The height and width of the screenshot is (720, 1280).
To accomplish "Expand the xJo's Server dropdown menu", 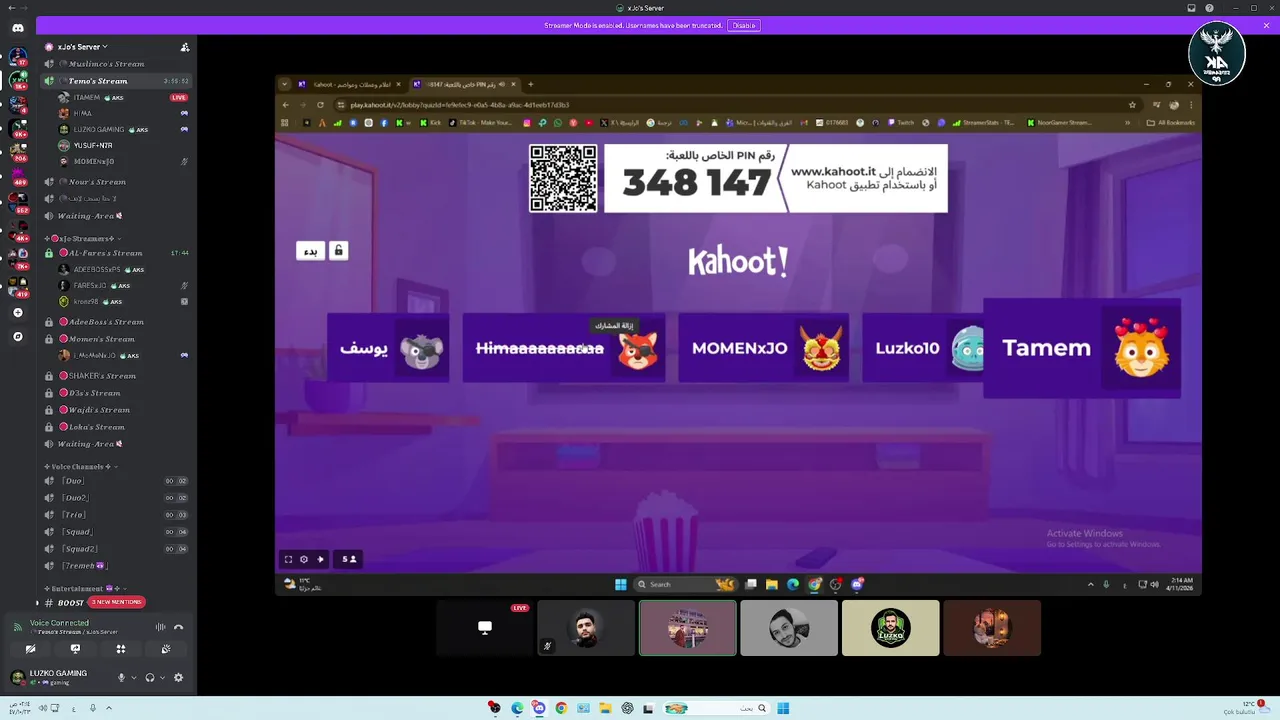I will pyautogui.click(x=105, y=47).
